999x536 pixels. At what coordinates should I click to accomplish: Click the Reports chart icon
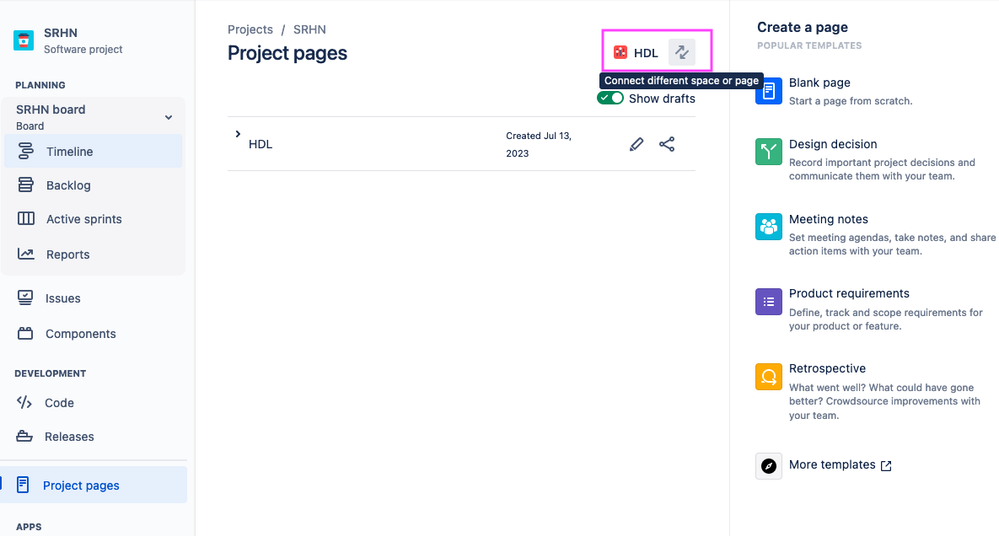[x=25, y=254]
